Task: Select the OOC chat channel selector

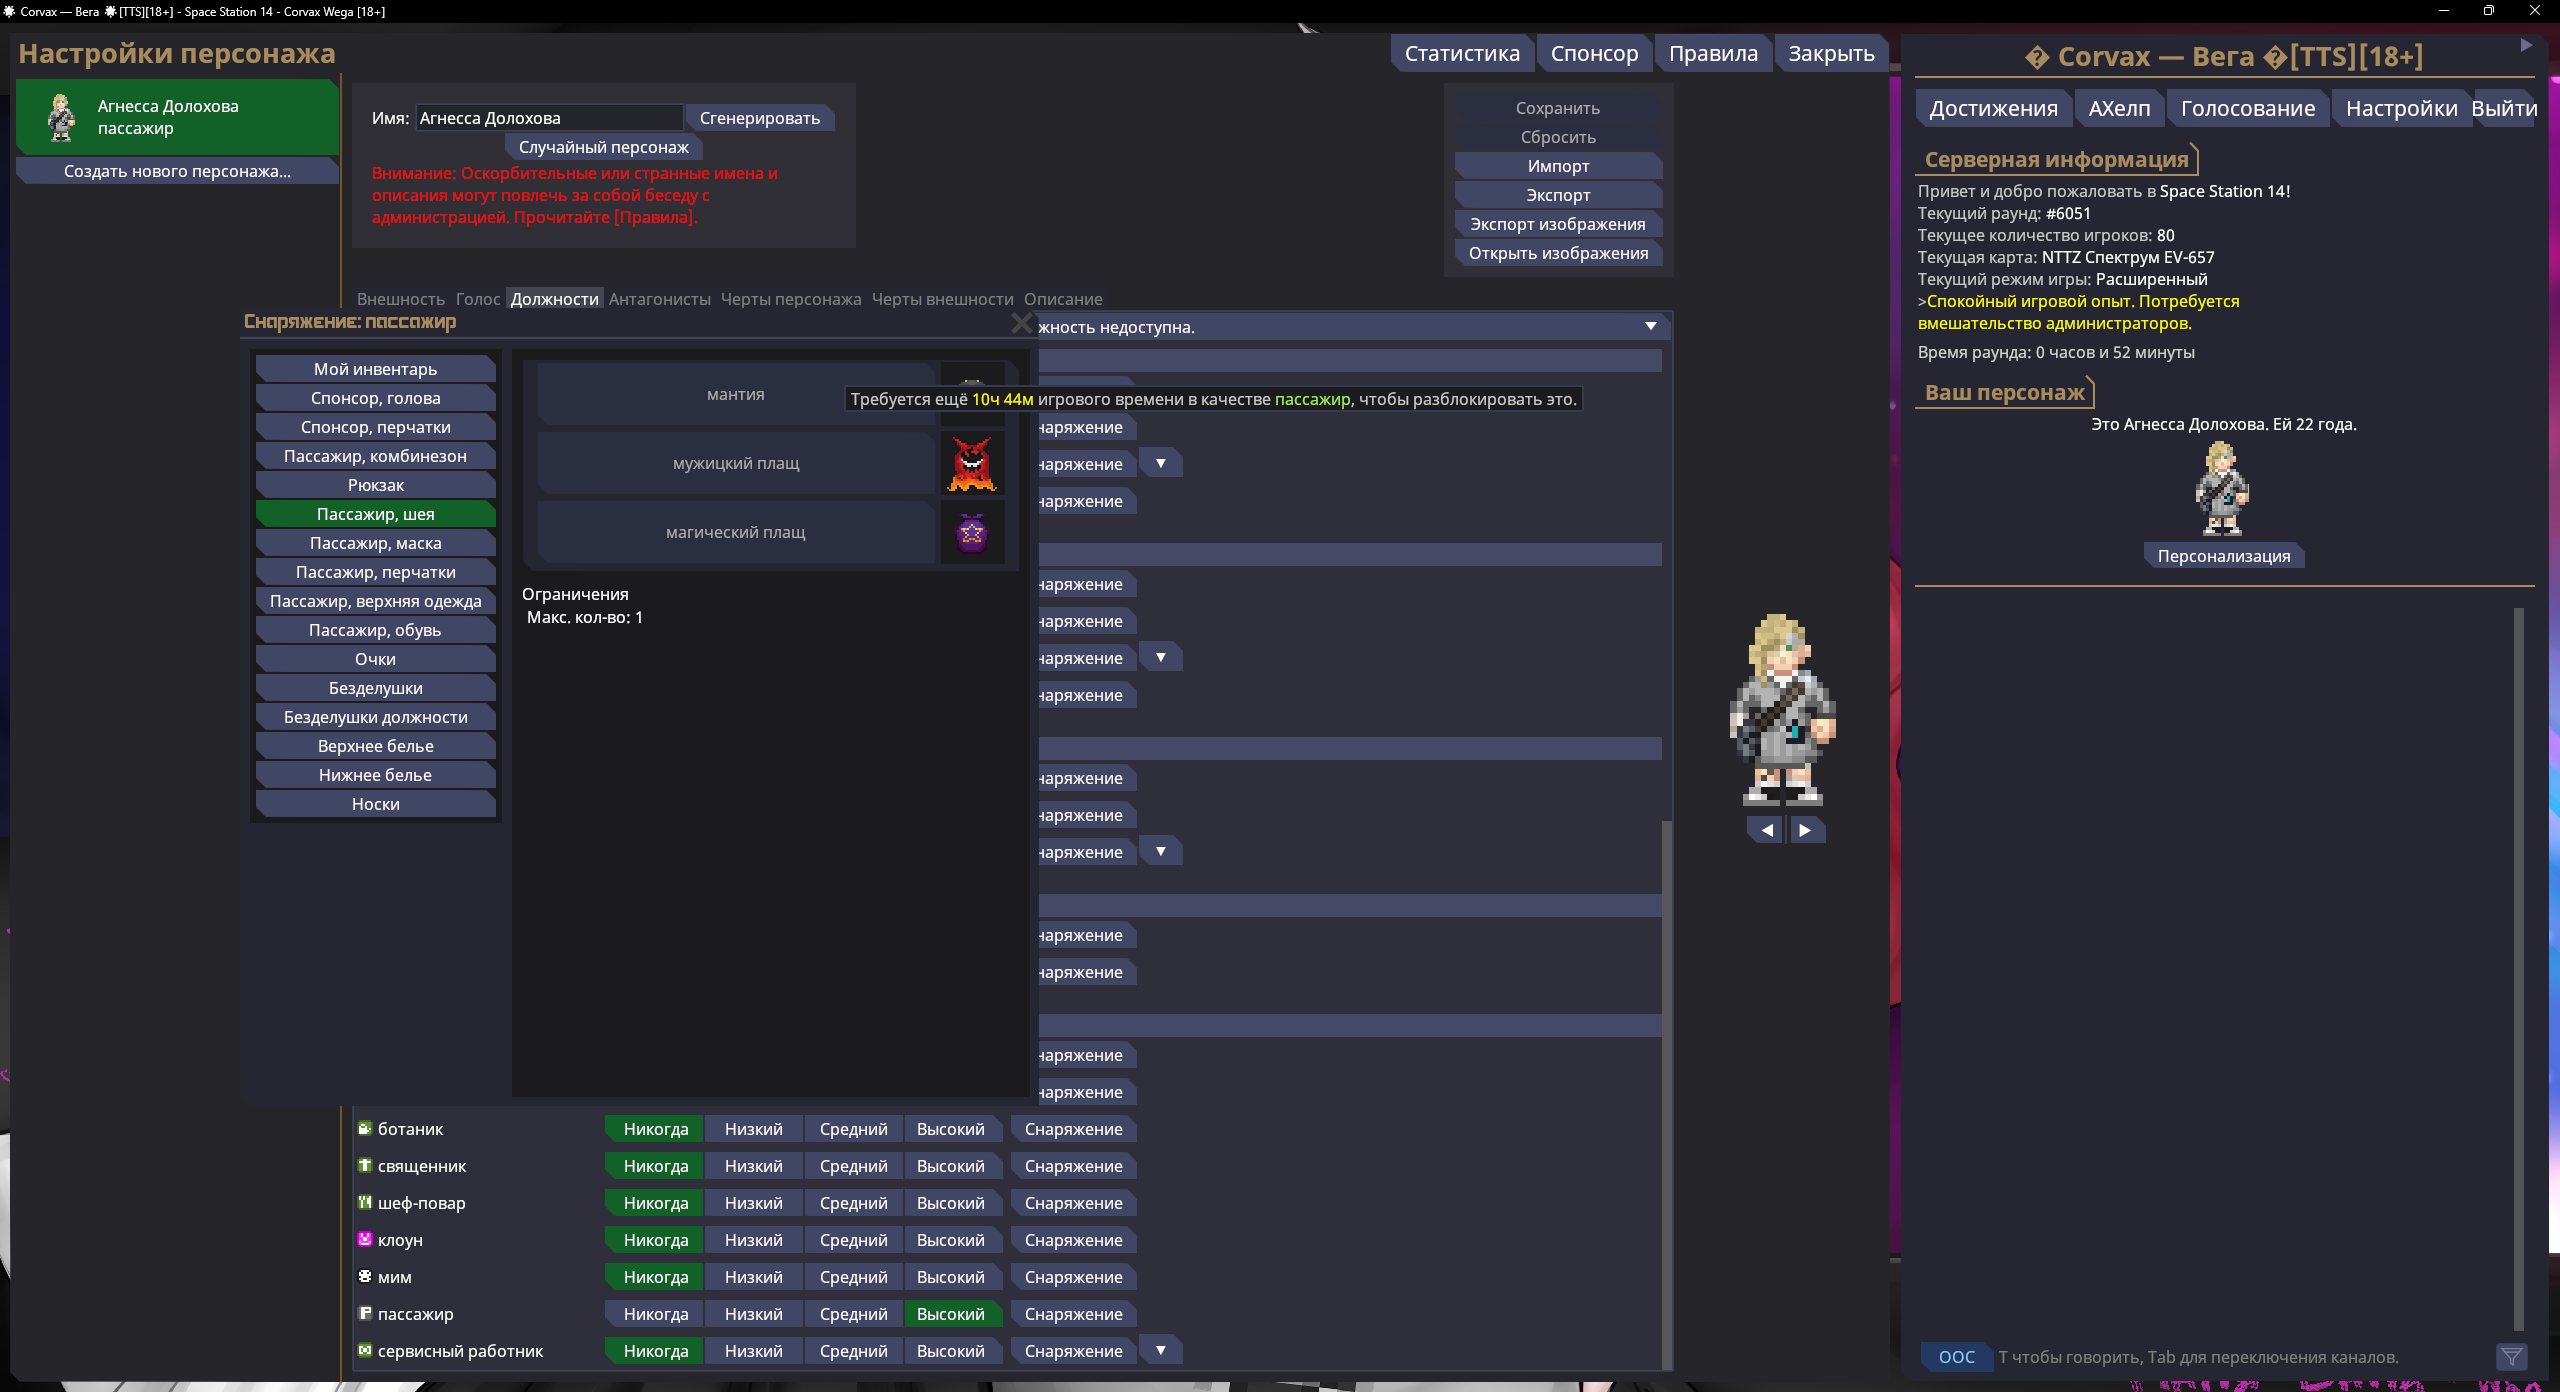Action: click(1956, 1357)
